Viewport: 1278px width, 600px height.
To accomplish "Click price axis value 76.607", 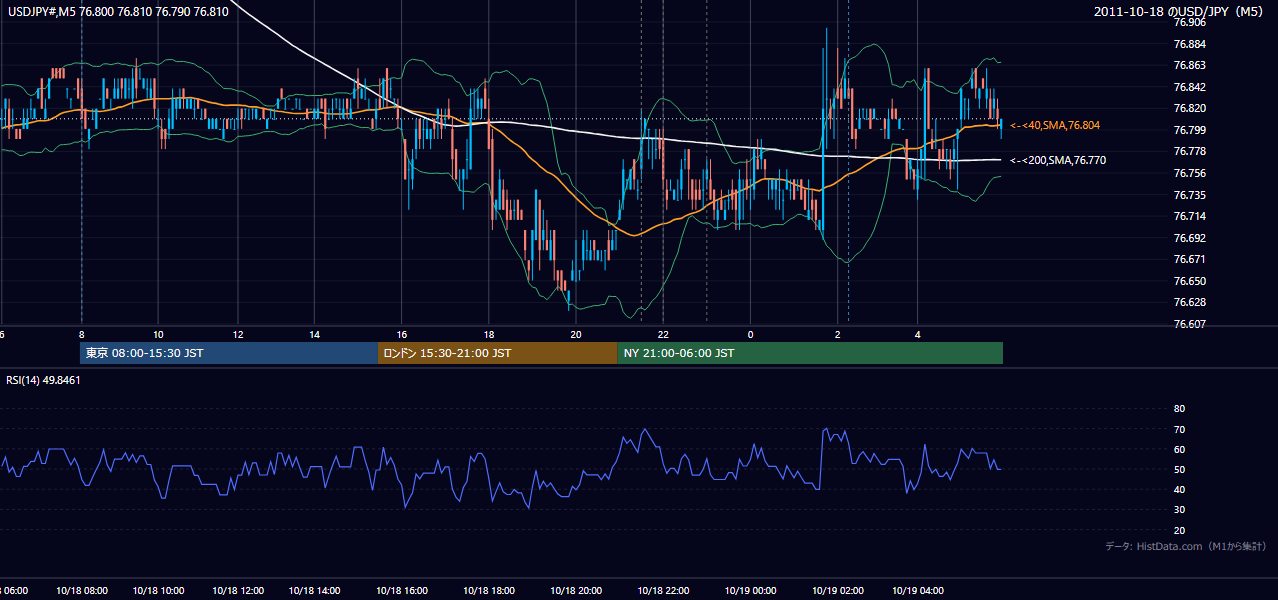I will click(1189, 324).
